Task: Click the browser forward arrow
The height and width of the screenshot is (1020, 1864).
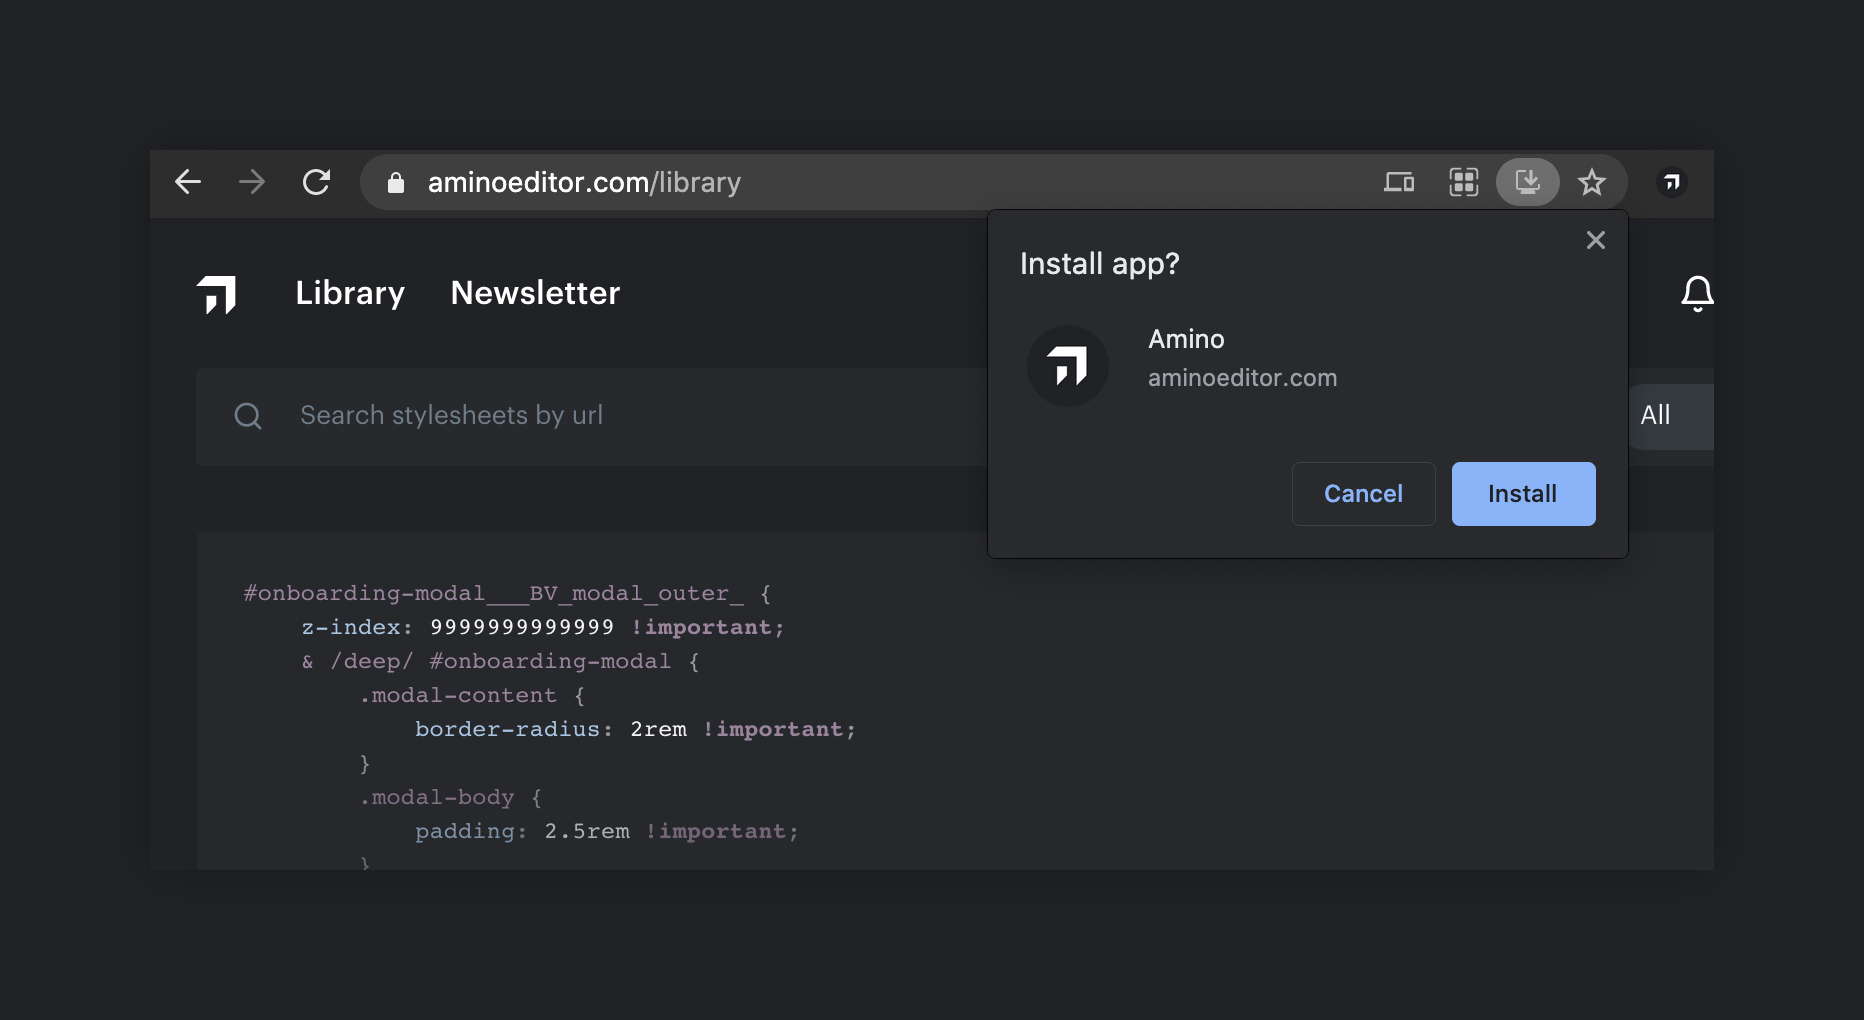Action: tap(252, 182)
